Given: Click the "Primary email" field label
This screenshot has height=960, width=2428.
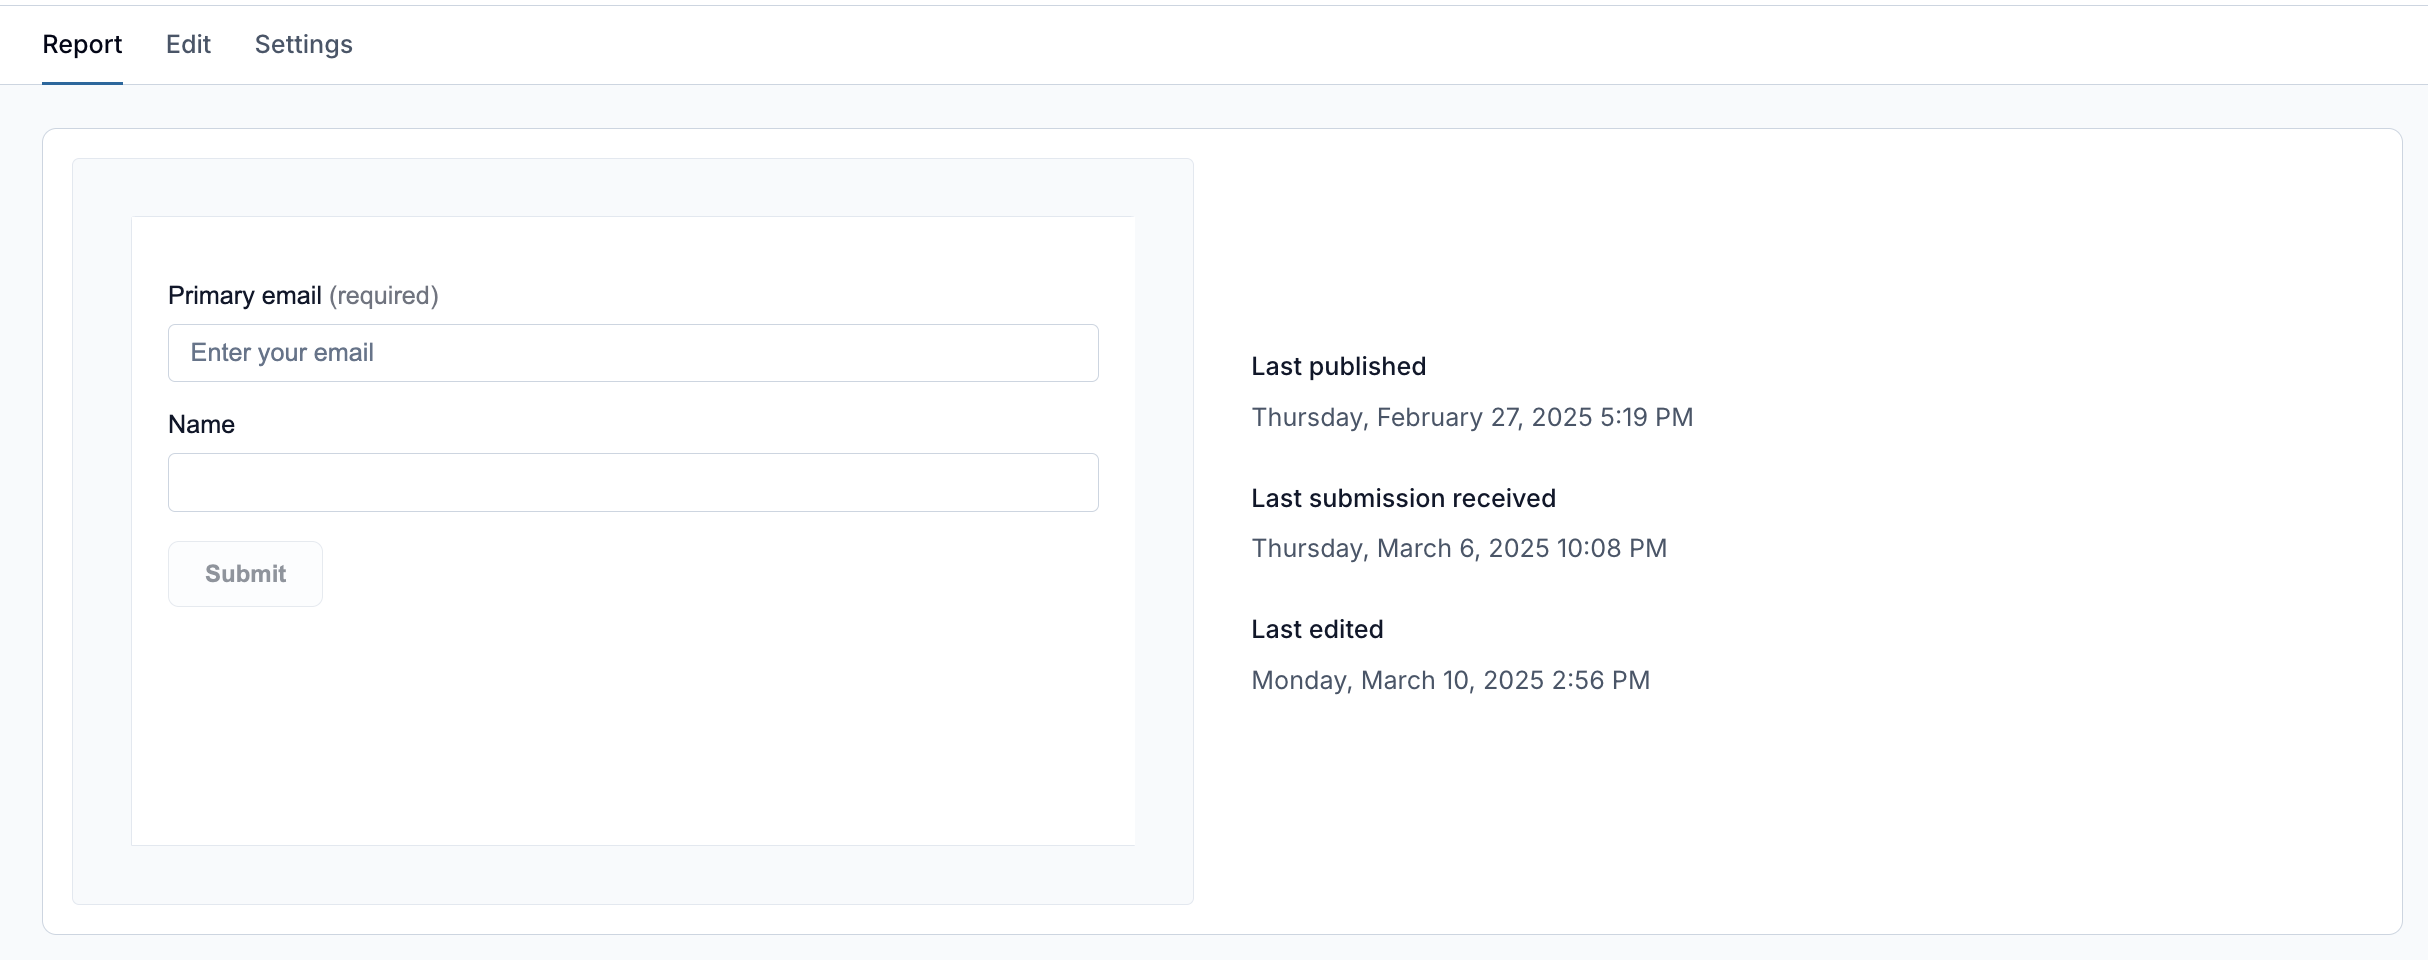Looking at the screenshot, I should 244,296.
